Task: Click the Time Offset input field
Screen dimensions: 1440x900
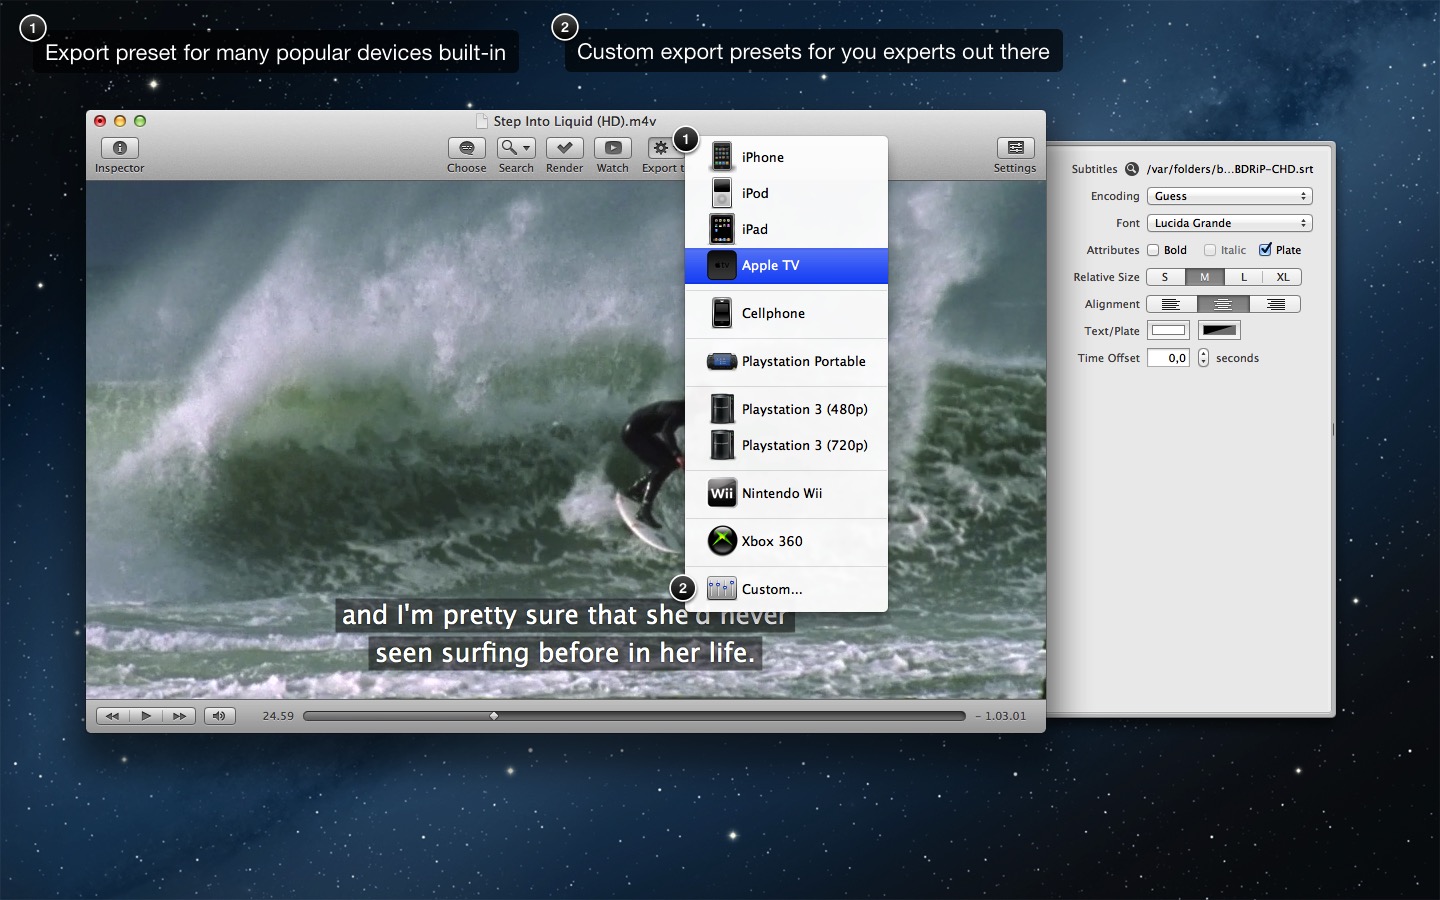Action: [1168, 358]
